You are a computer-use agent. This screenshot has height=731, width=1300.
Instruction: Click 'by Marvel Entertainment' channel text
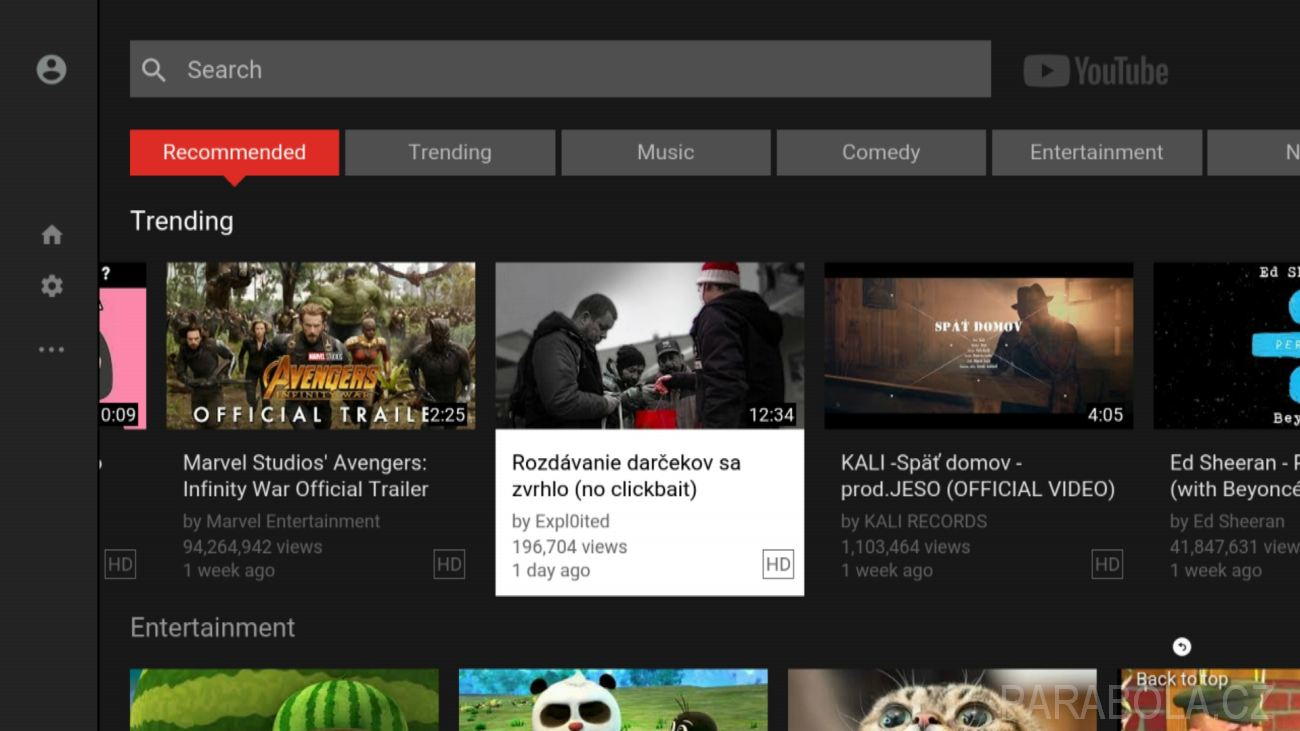point(282,521)
